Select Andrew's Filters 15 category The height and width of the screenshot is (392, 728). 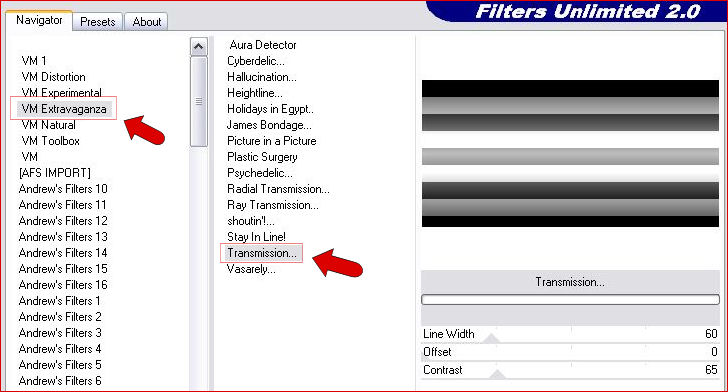[63, 268]
